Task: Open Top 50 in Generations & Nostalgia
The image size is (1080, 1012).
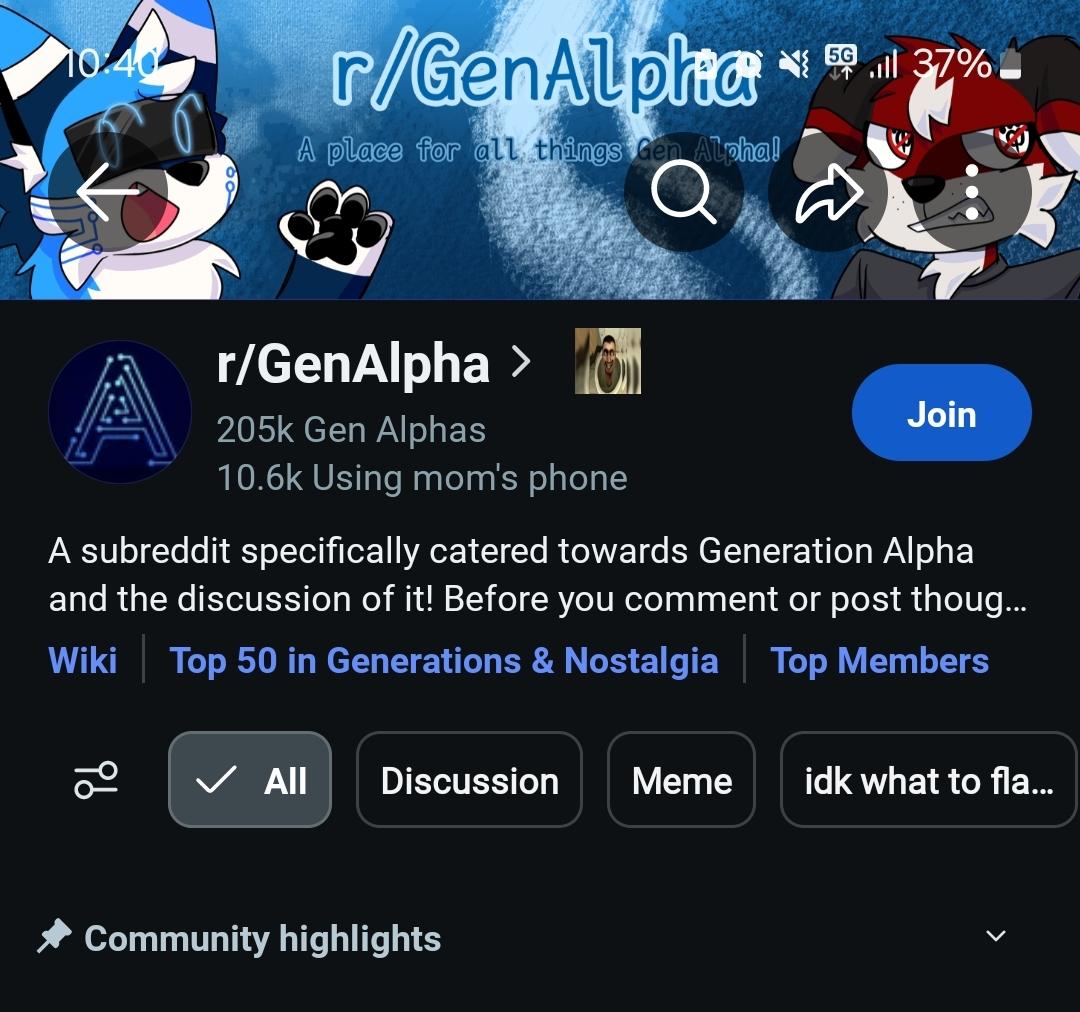Action: click(444, 660)
